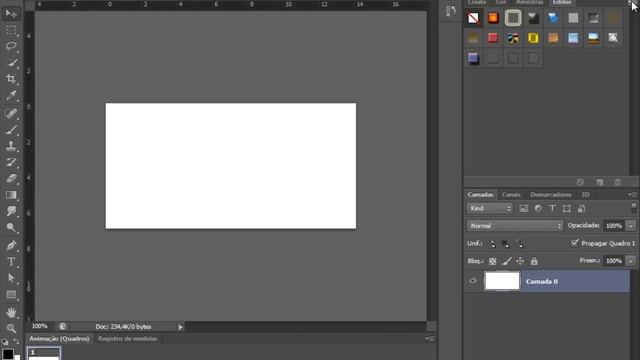Switch to the Demarcadores tab
Viewport: 640px width, 360px height.
pos(551,195)
